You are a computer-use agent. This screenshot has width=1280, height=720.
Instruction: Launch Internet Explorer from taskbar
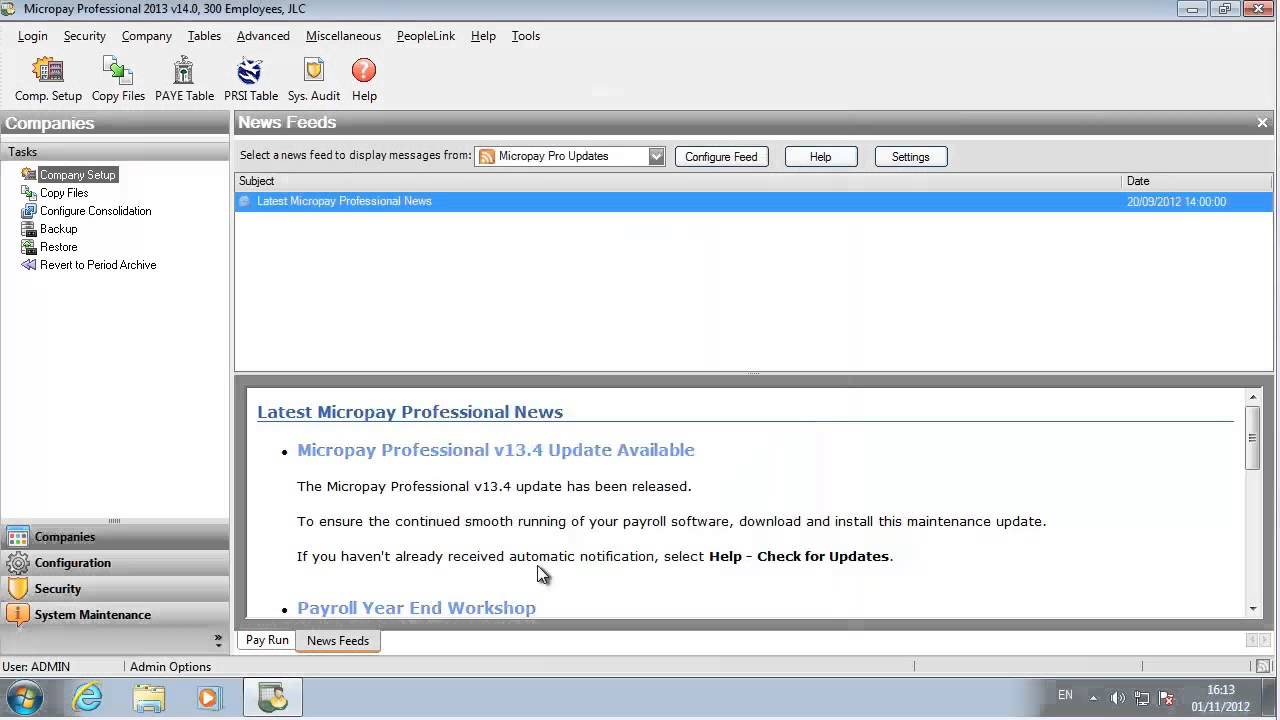click(x=88, y=697)
